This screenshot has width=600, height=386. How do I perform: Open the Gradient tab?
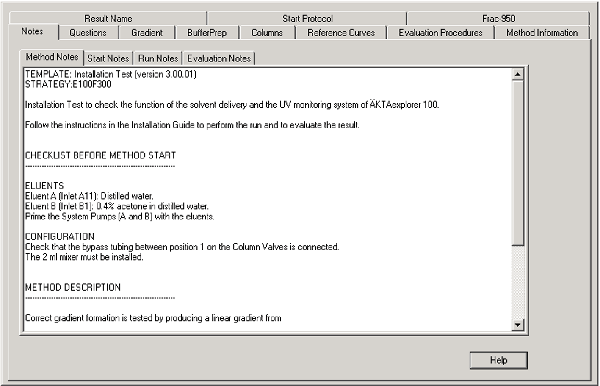coord(147,33)
